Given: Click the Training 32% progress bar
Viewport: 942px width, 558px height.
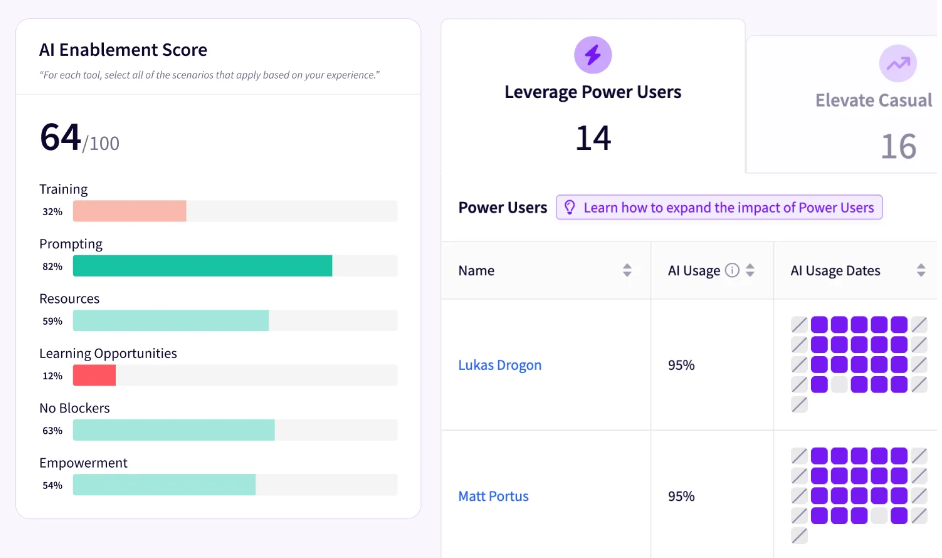Looking at the screenshot, I should pos(235,211).
